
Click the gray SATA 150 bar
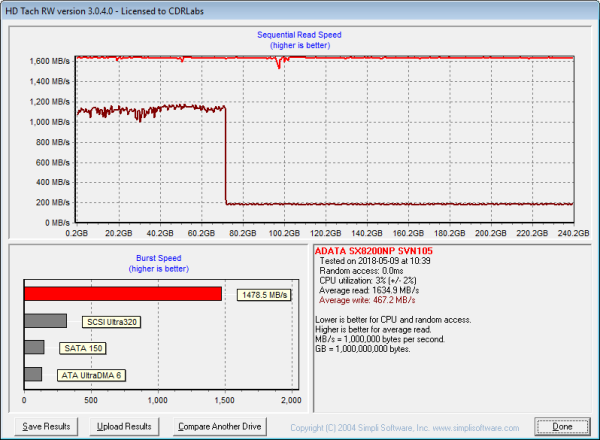coord(34,347)
